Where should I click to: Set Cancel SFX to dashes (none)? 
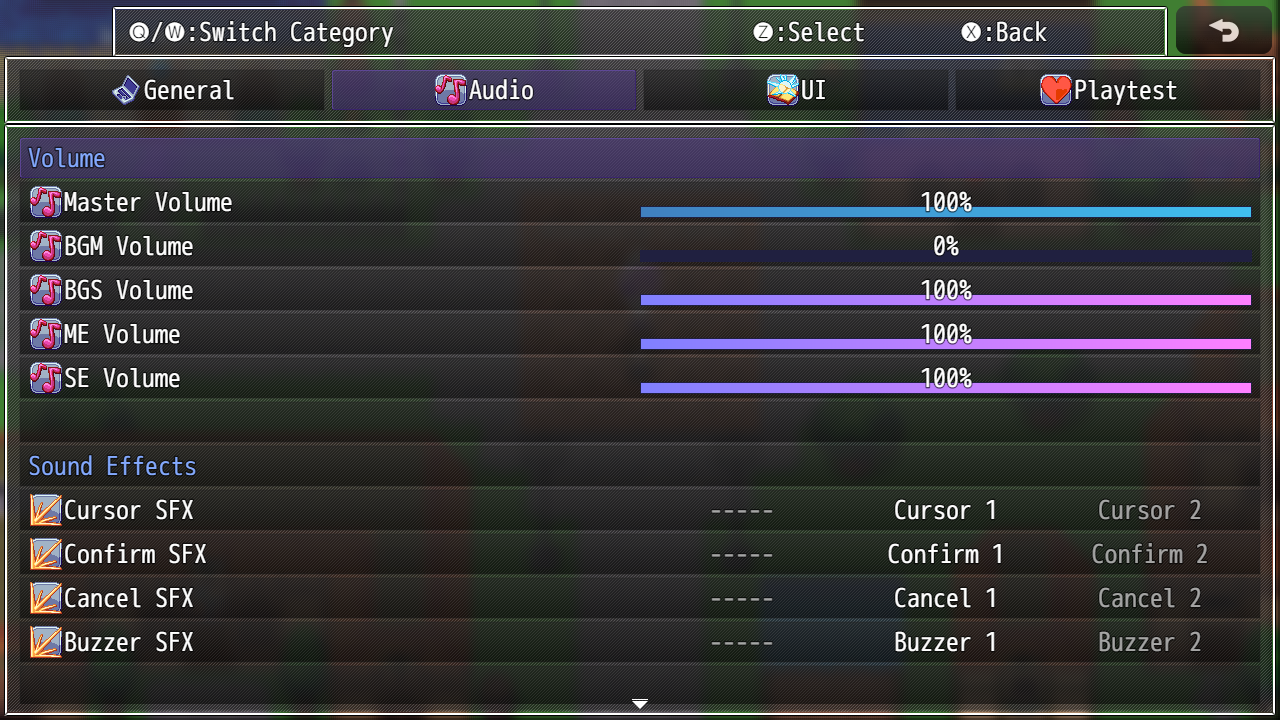point(741,598)
